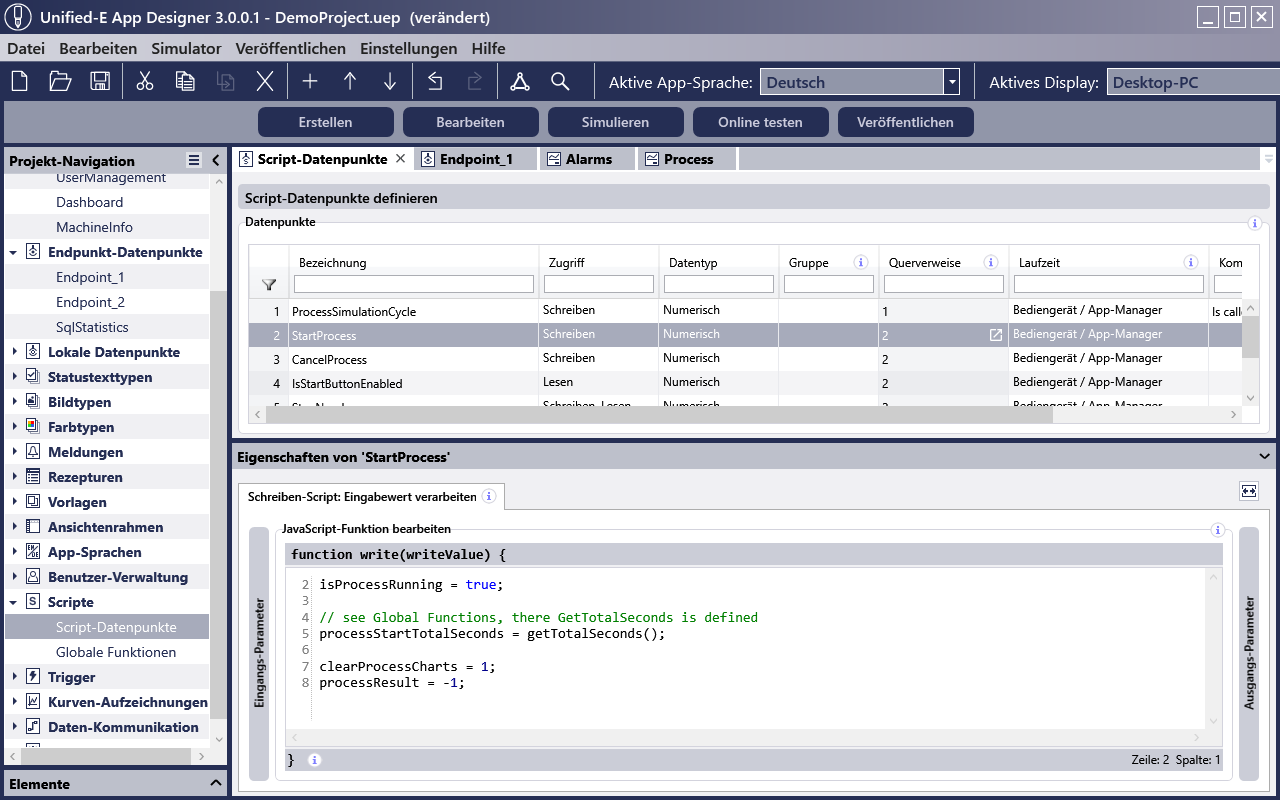Expand the Statustexttypen tree node
The image size is (1280, 800).
14,377
